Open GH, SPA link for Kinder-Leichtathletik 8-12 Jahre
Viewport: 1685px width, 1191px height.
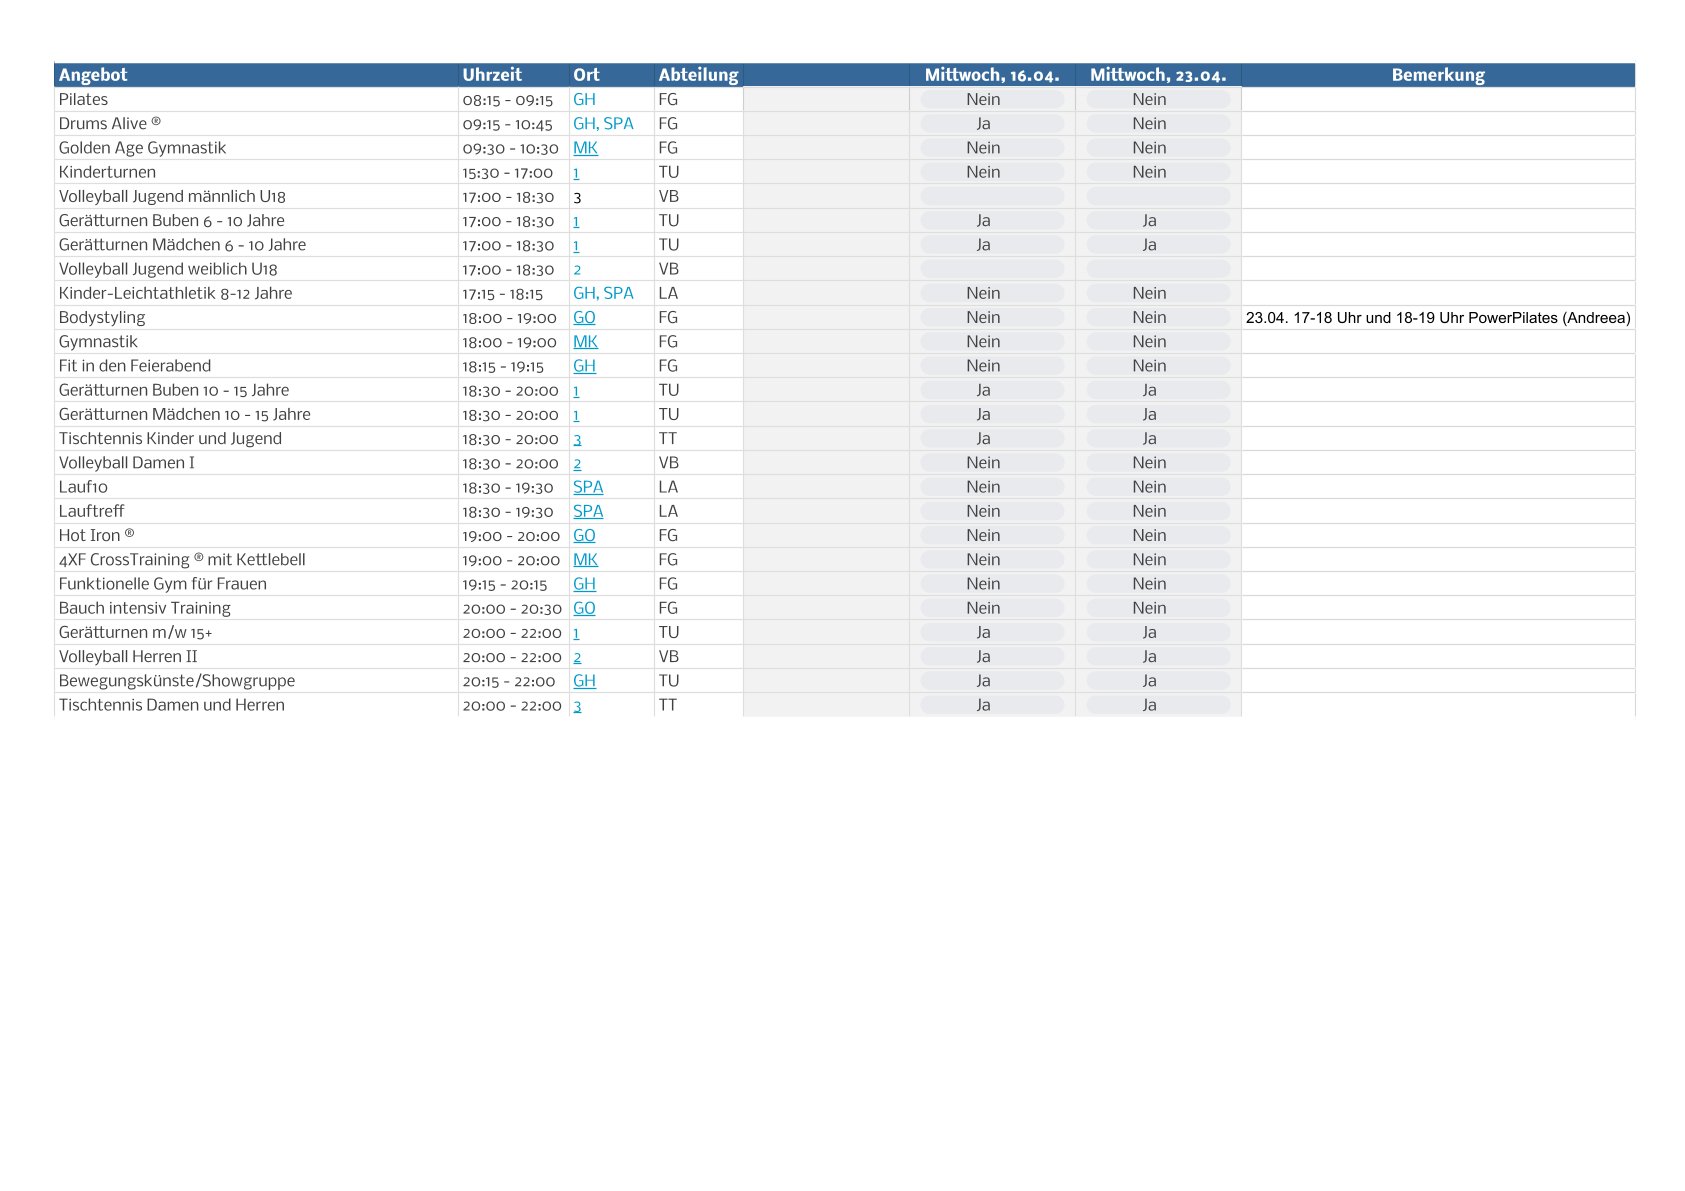click(603, 293)
